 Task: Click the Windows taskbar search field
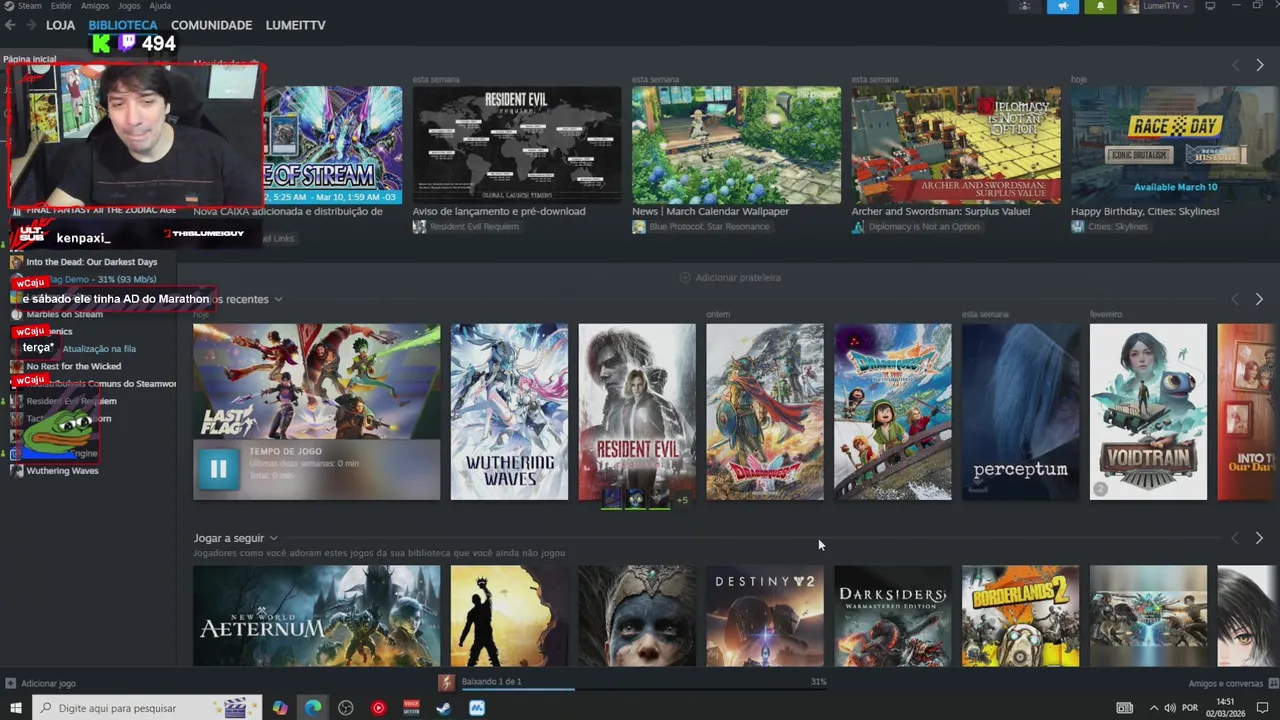147,708
